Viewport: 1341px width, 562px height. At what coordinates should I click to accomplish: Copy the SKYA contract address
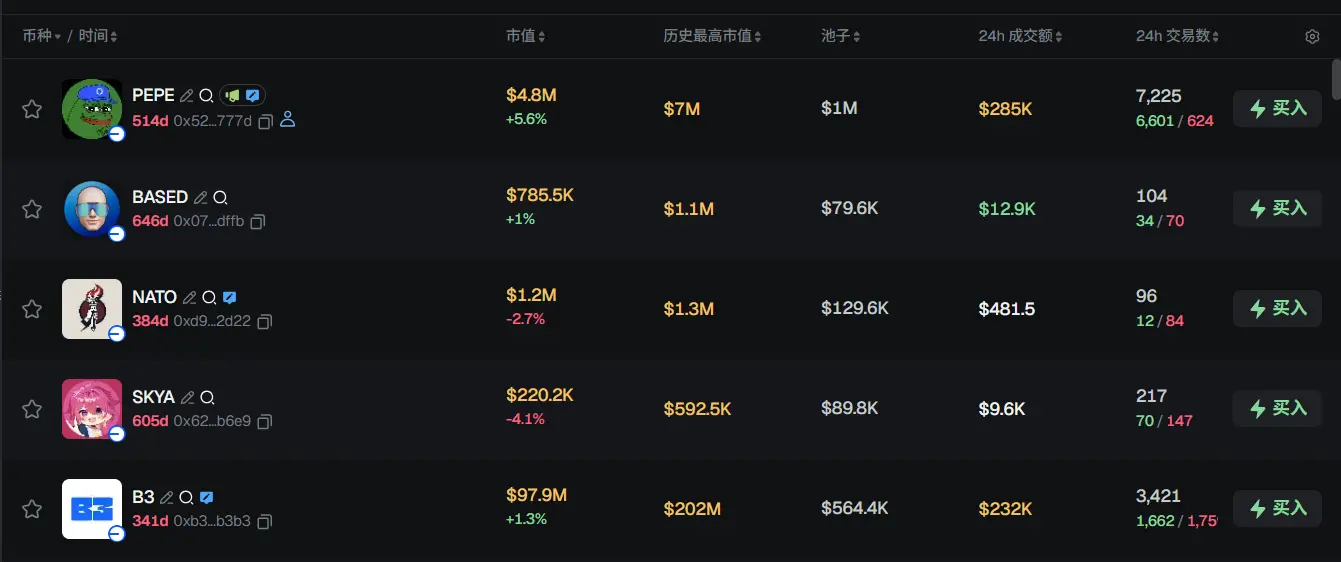click(264, 422)
